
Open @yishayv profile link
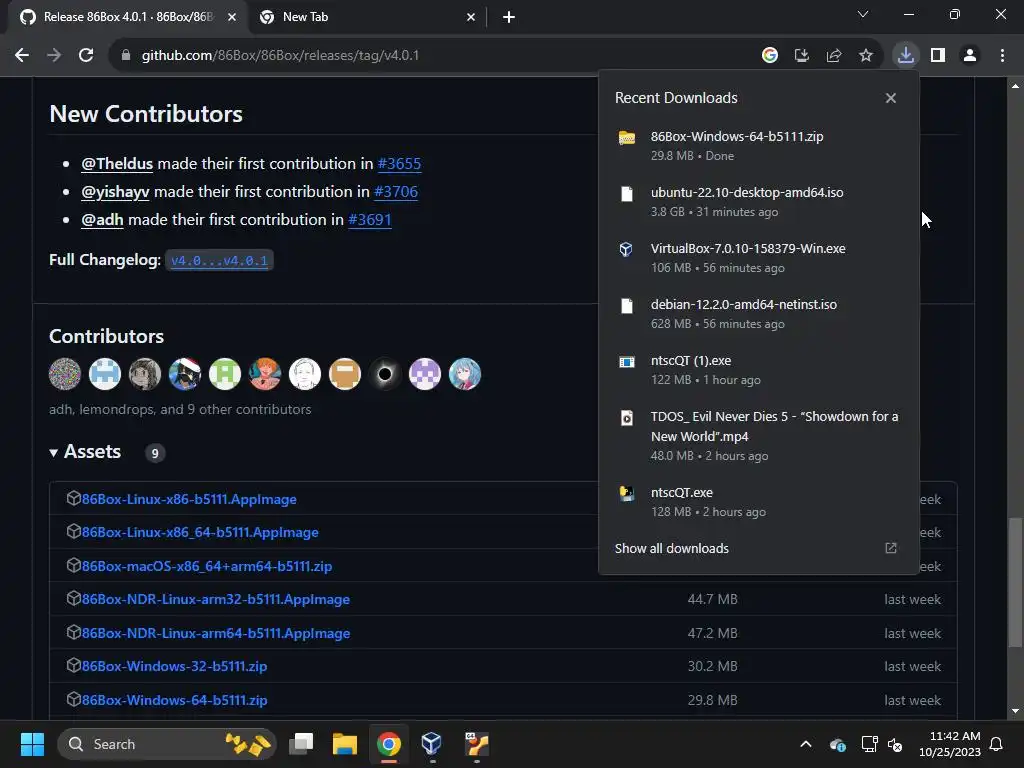tap(115, 191)
